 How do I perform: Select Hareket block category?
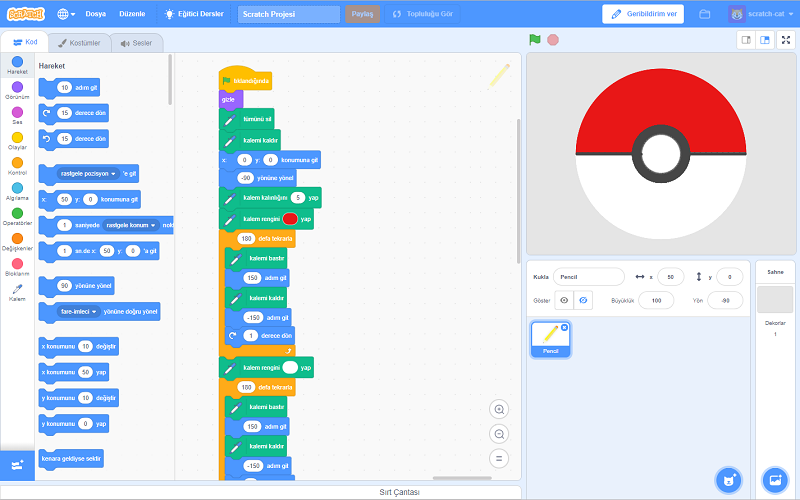[17, 65]
